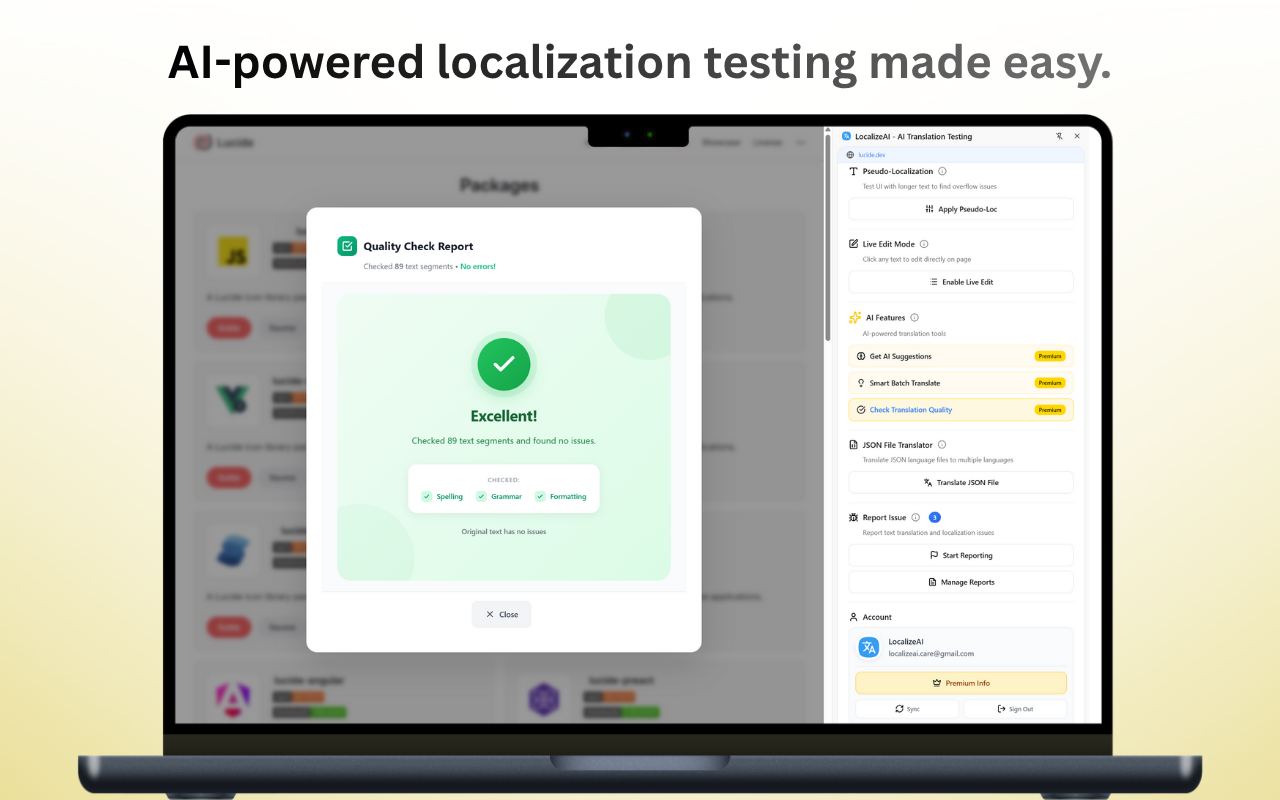Screen dimensions: 1280x800
Task: Click the info icon next to Live Edit Mode
Action: click(x=924, y=244)
